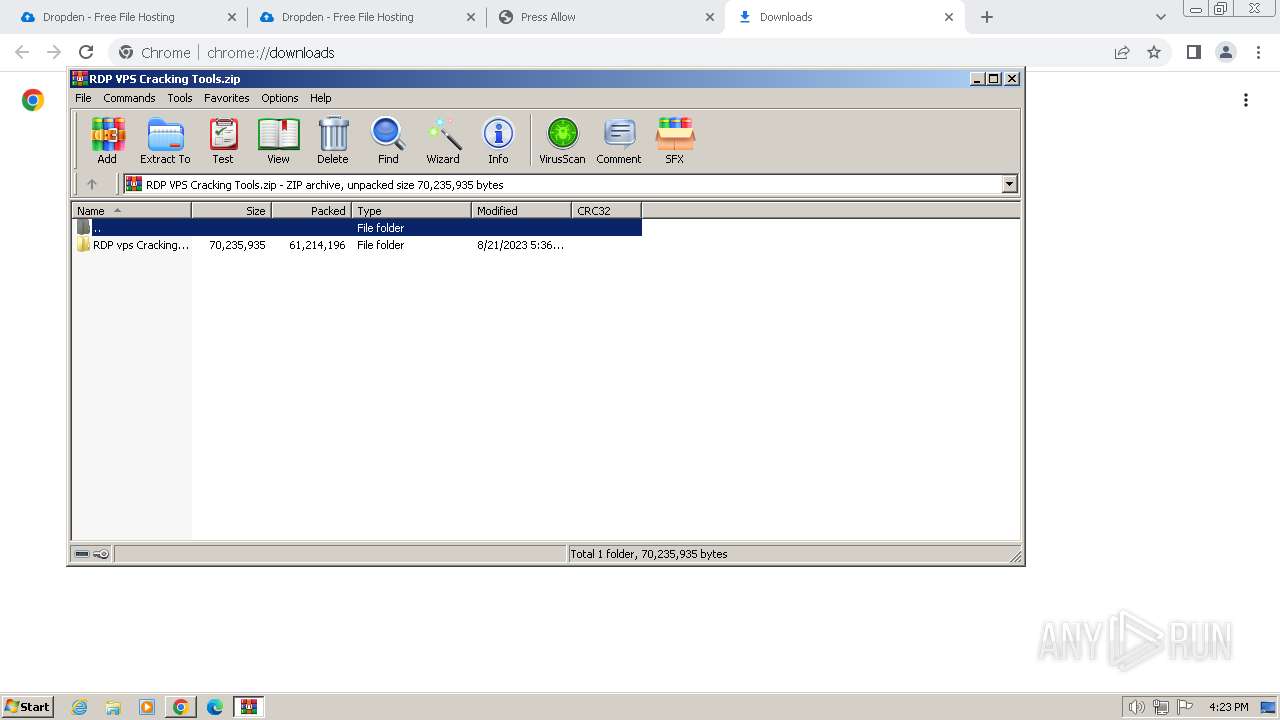Open the Commands menu
The width and height of the screenshot is (1280, 720).
(x=129, y=98)
